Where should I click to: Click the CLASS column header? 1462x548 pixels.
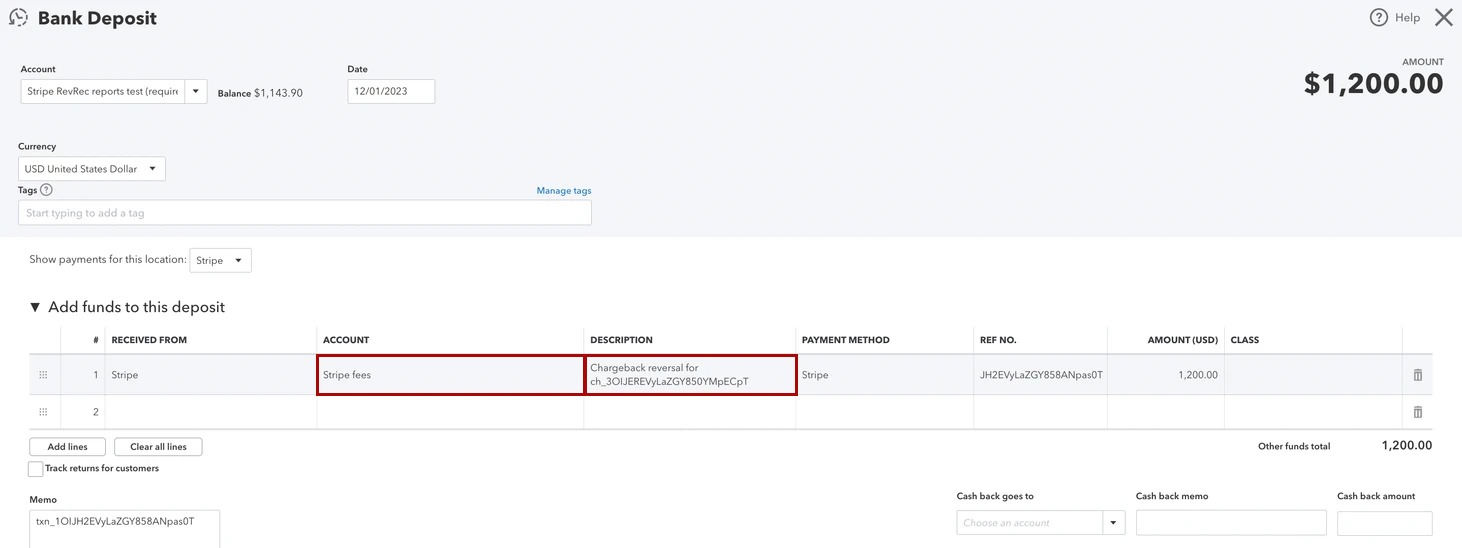pyautogui.click(x=1245, y=340)
